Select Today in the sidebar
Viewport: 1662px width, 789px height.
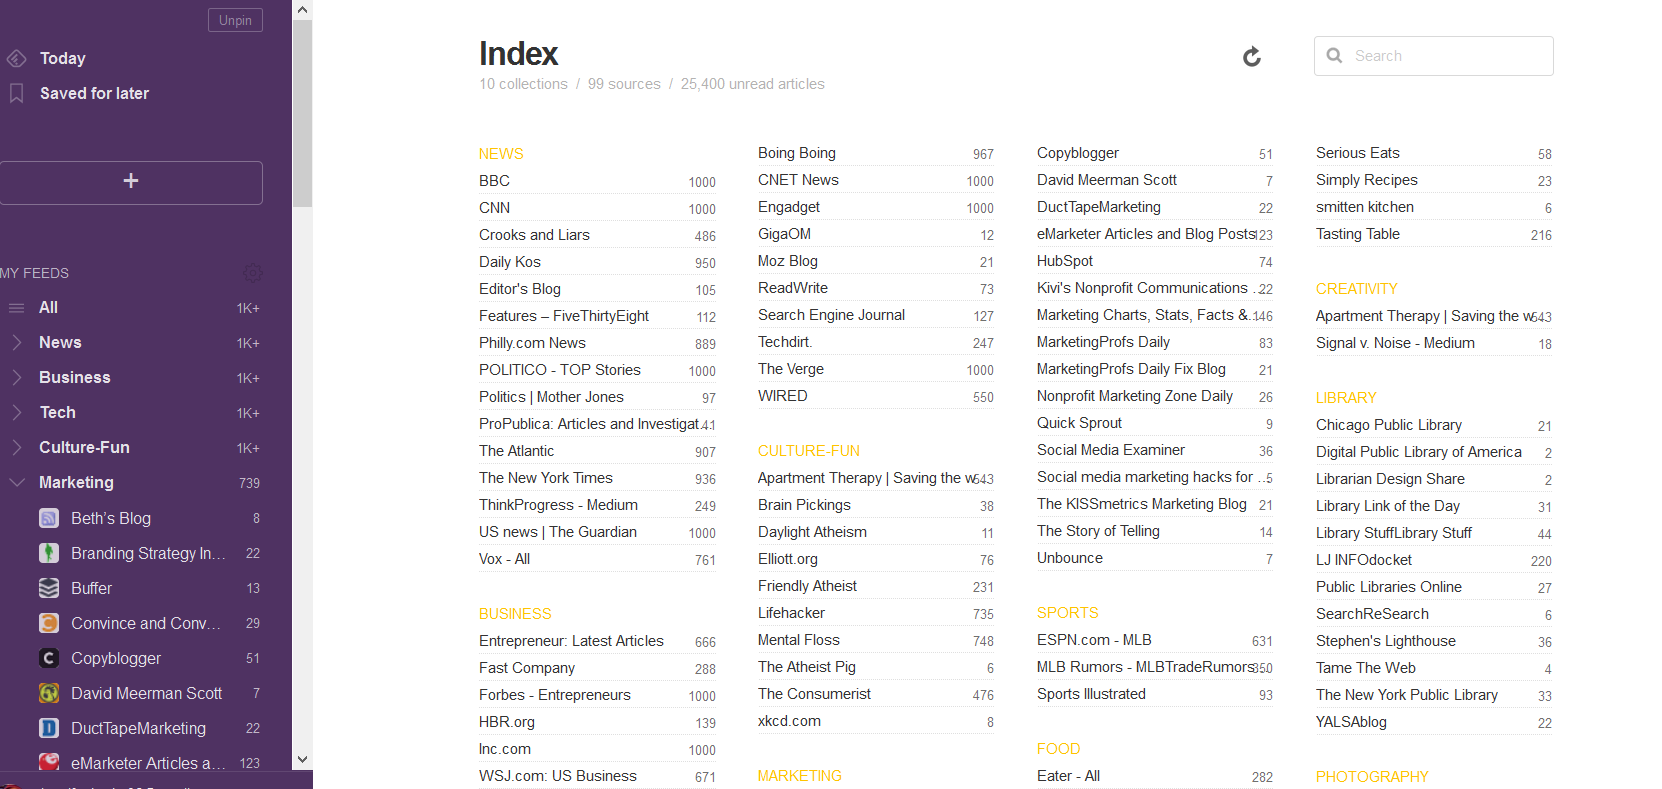pos(62,59)
